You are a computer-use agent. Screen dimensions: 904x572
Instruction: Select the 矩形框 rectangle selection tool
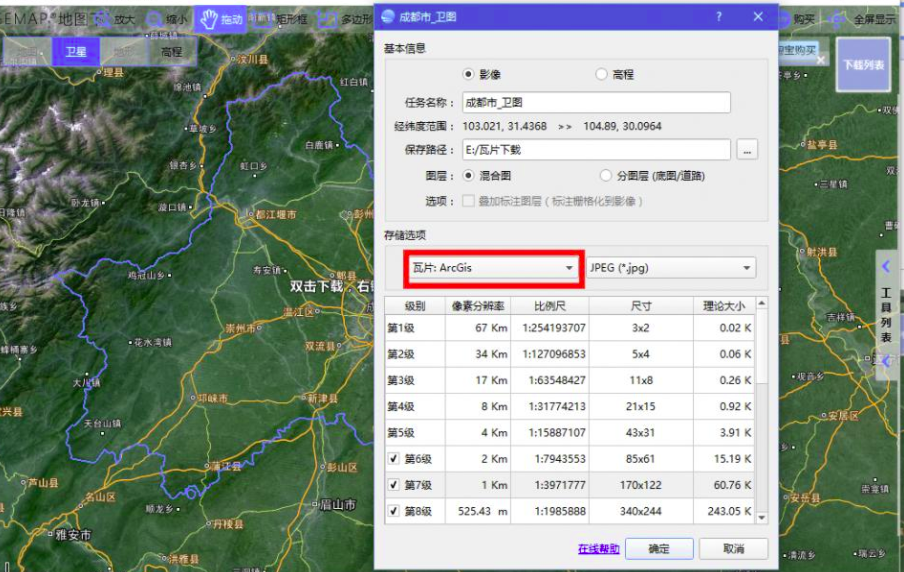278,20
